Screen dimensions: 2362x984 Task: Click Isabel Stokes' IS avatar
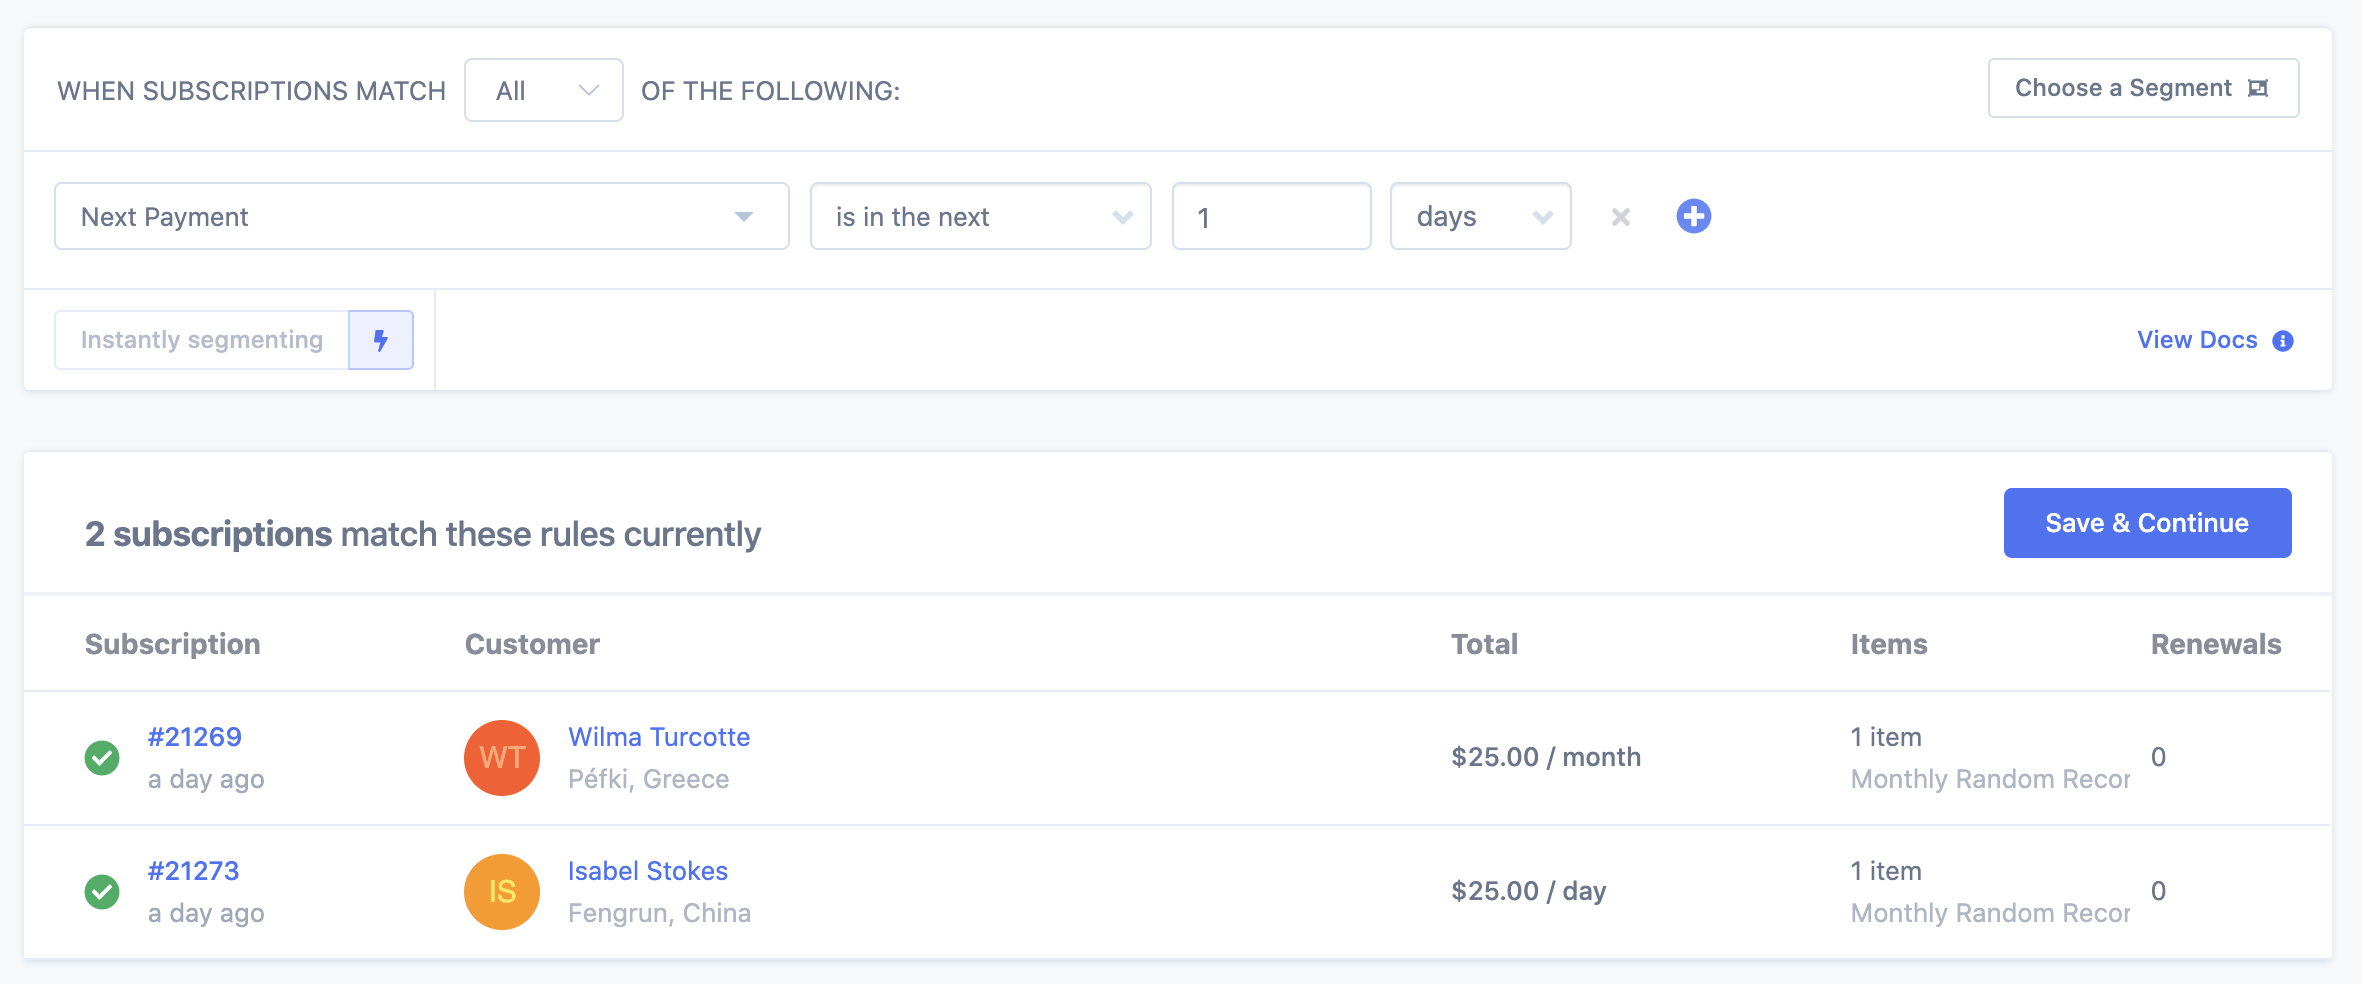tap(502, 892)
